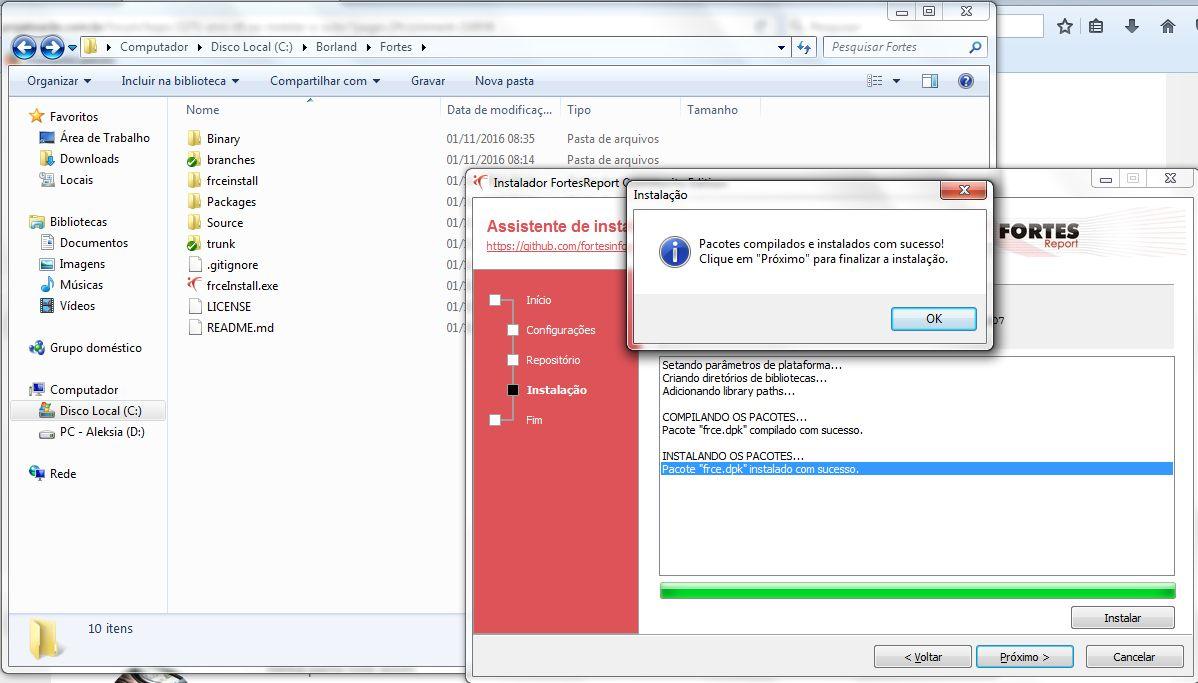The image size is (1198, 683).
Task: Click the browser bookmark star icon
Action: click(x=1064, y=27)
